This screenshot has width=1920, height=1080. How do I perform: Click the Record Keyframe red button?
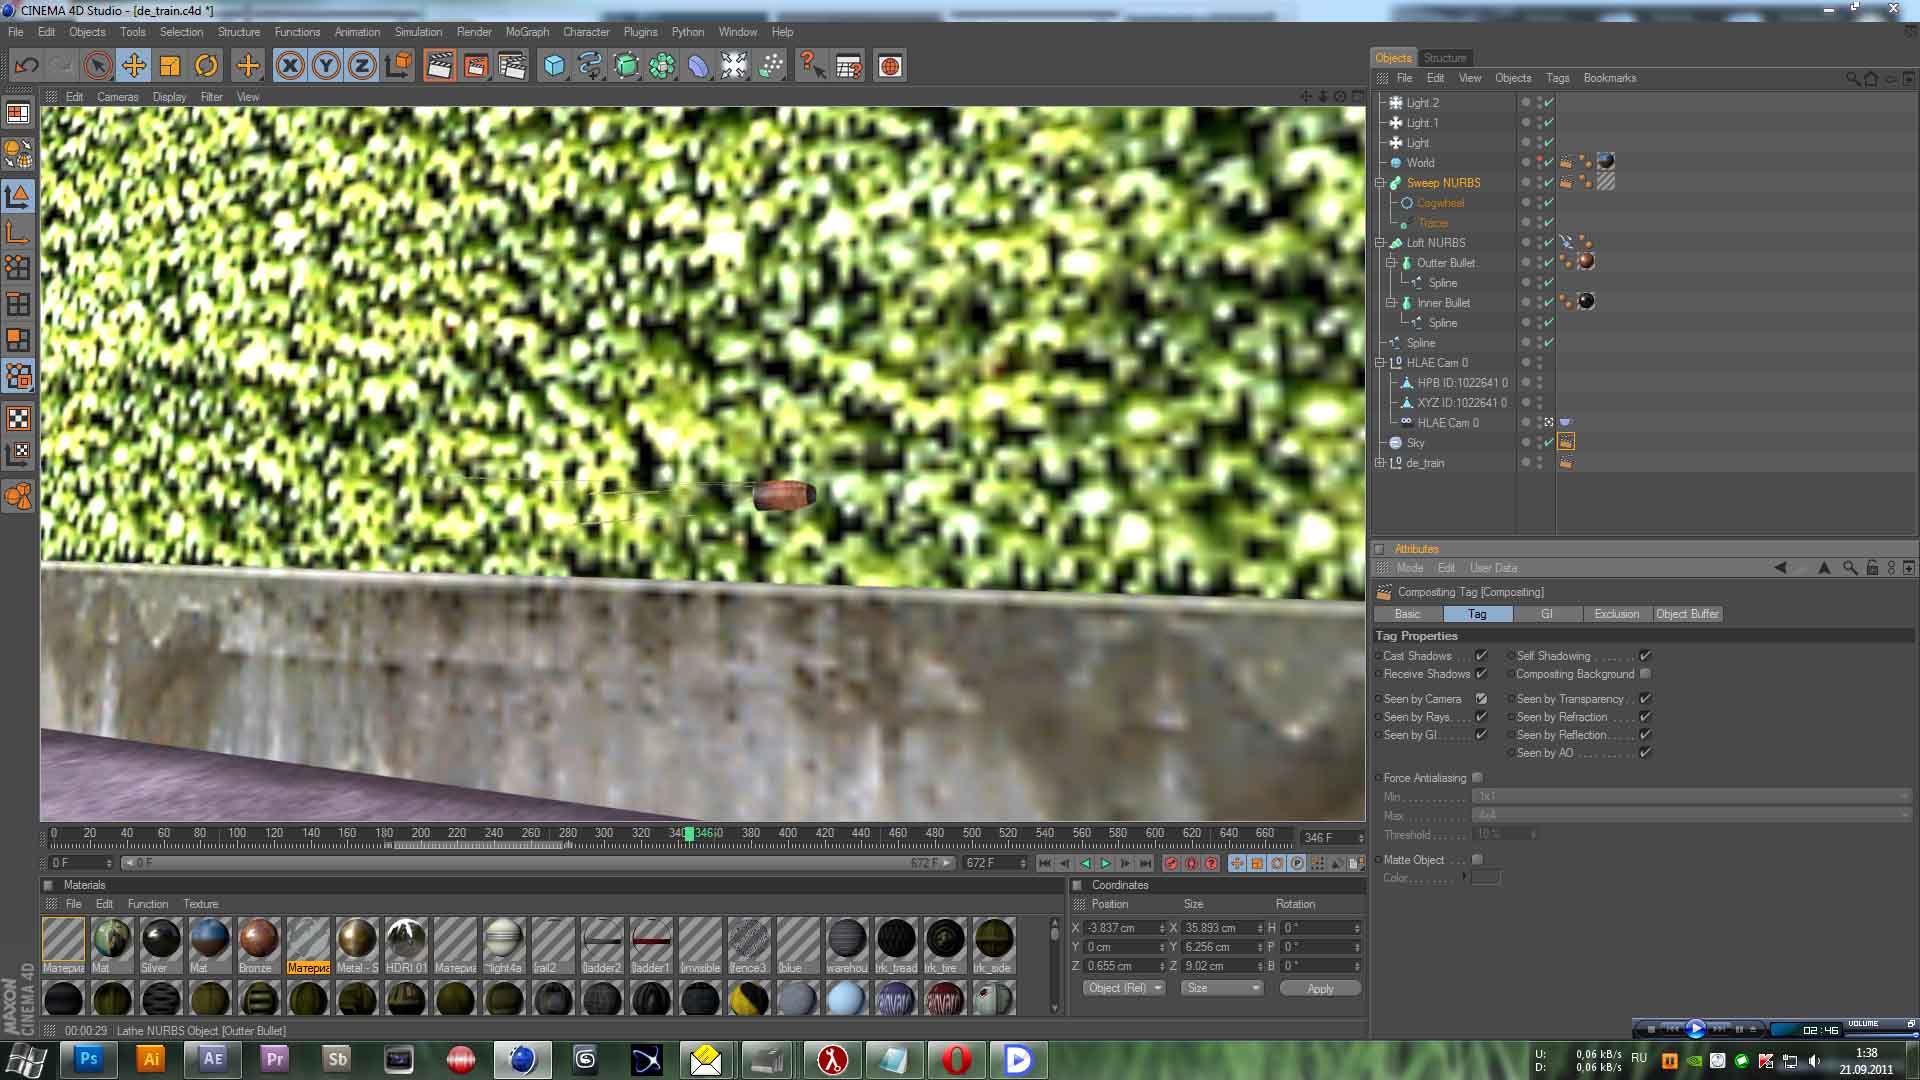(1171, 863)
